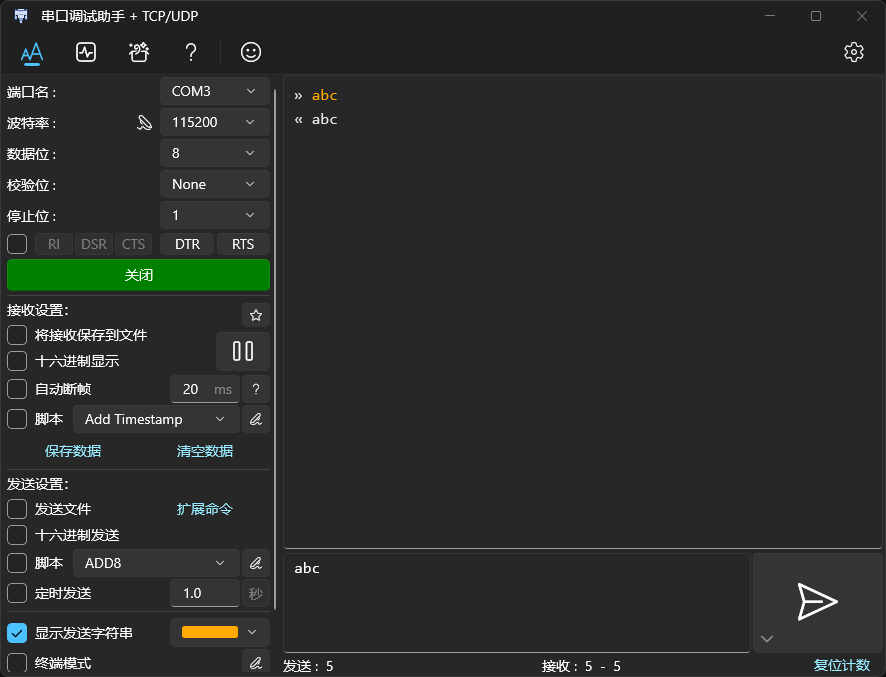This screenshot has height=677, width=886.
Task: Open the COM3 port name dropdown
Action: [x=215, y=91]
